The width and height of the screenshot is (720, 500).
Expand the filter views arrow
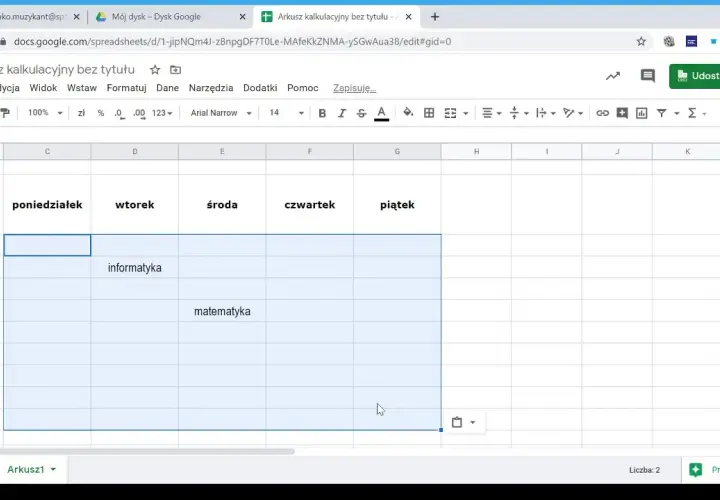point(676,113)
